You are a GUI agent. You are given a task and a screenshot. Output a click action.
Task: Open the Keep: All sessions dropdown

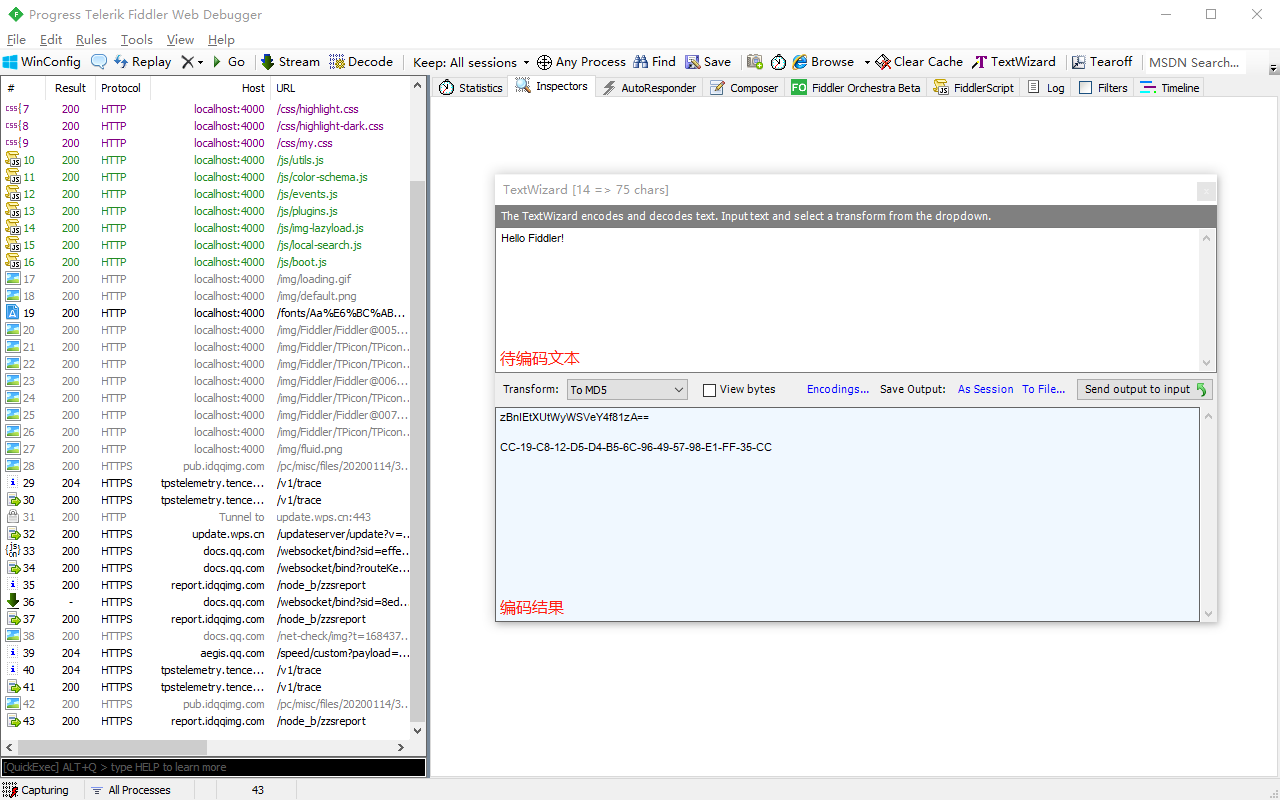(x=471, y=62)
